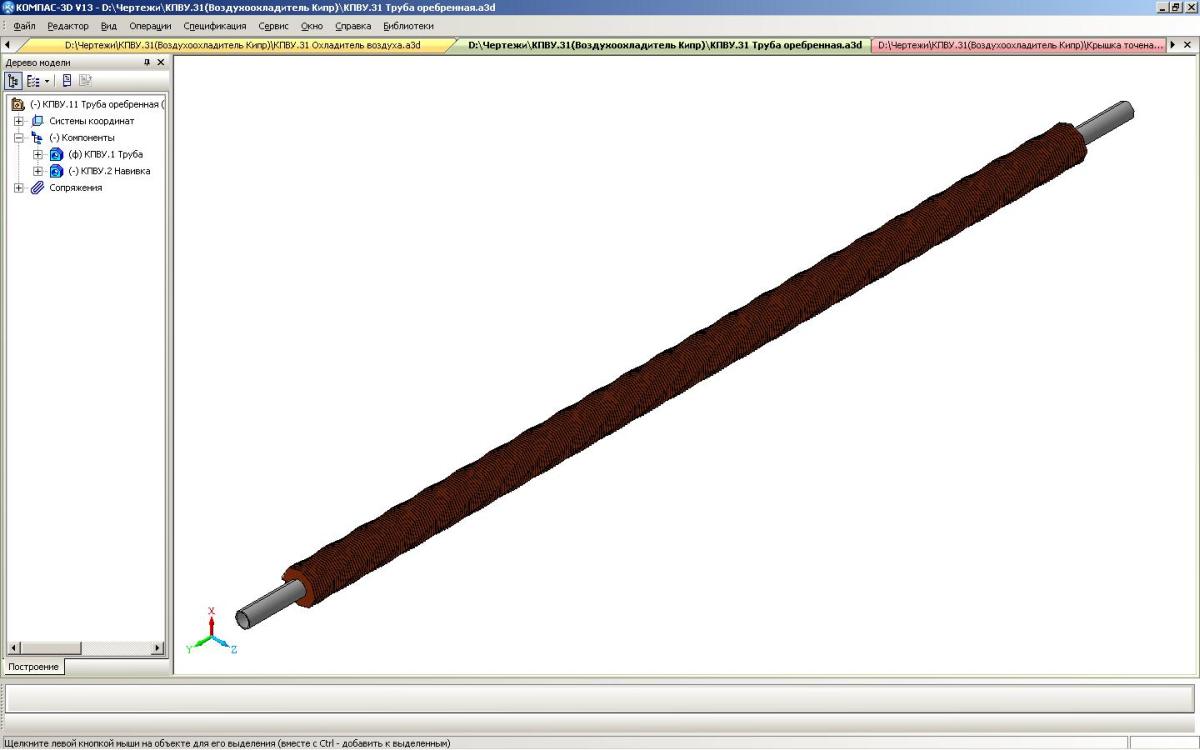
Task: Select the root assembly icon in tree
Action: coord(18,104)
